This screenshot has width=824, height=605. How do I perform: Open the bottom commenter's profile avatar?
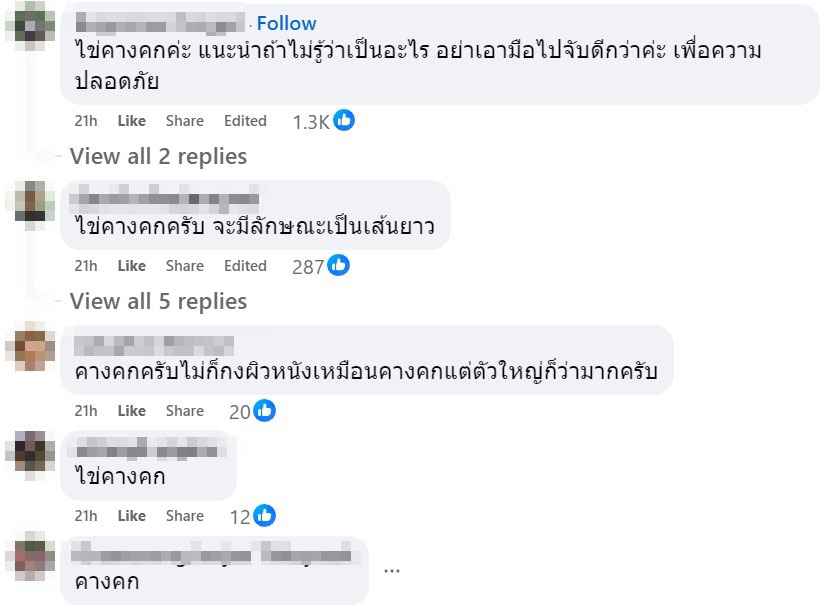(x=28, y=557)
